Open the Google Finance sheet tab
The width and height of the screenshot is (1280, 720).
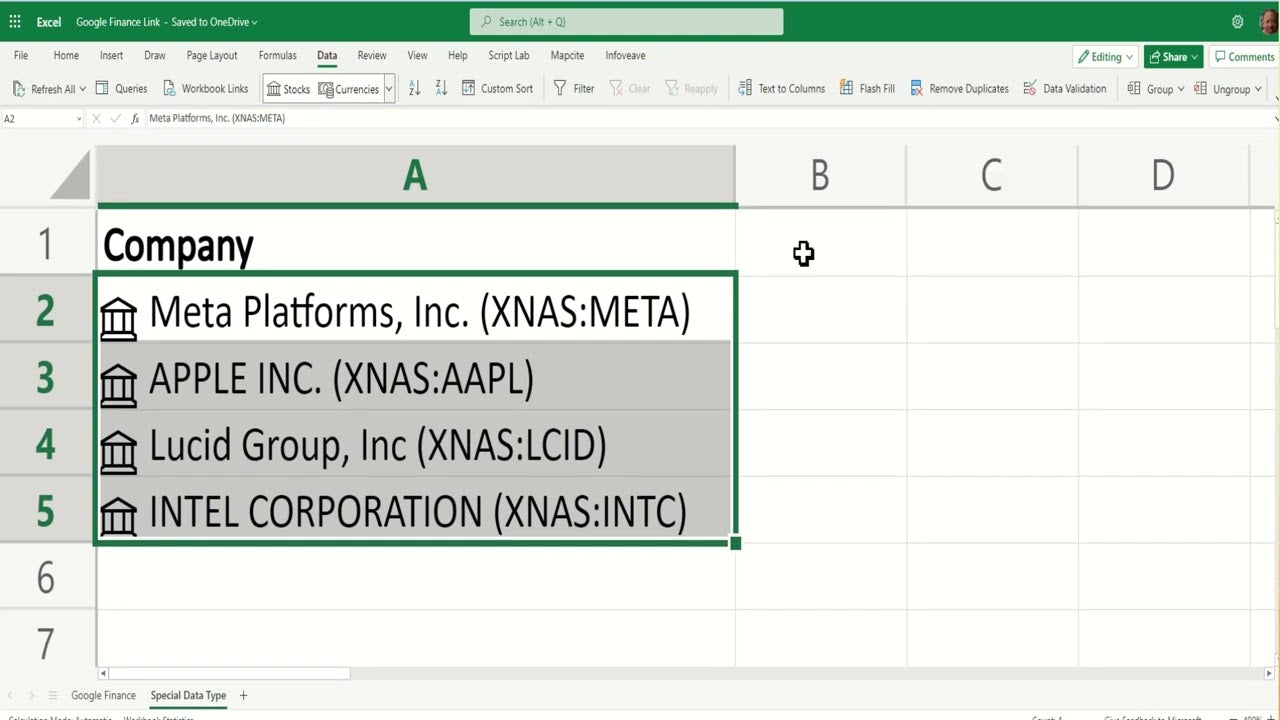pos(103,695)
